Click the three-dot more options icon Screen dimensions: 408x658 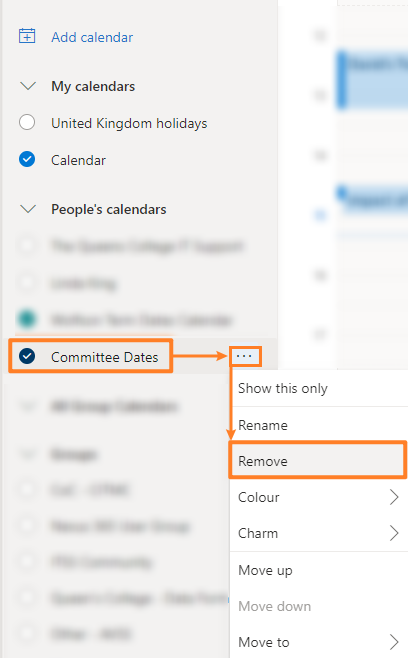click(x=244, y=356)
